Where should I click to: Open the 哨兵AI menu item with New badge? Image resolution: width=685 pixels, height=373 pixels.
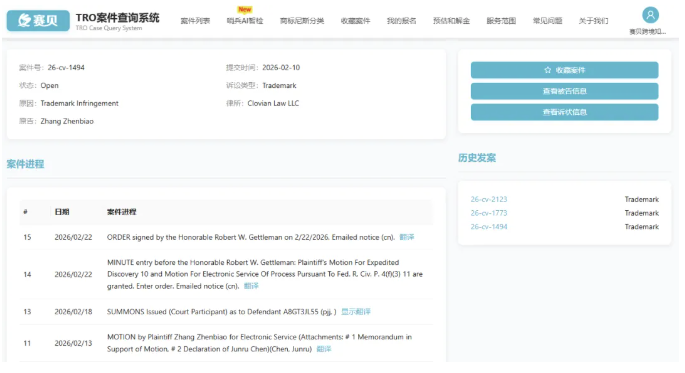coord(245,21)
